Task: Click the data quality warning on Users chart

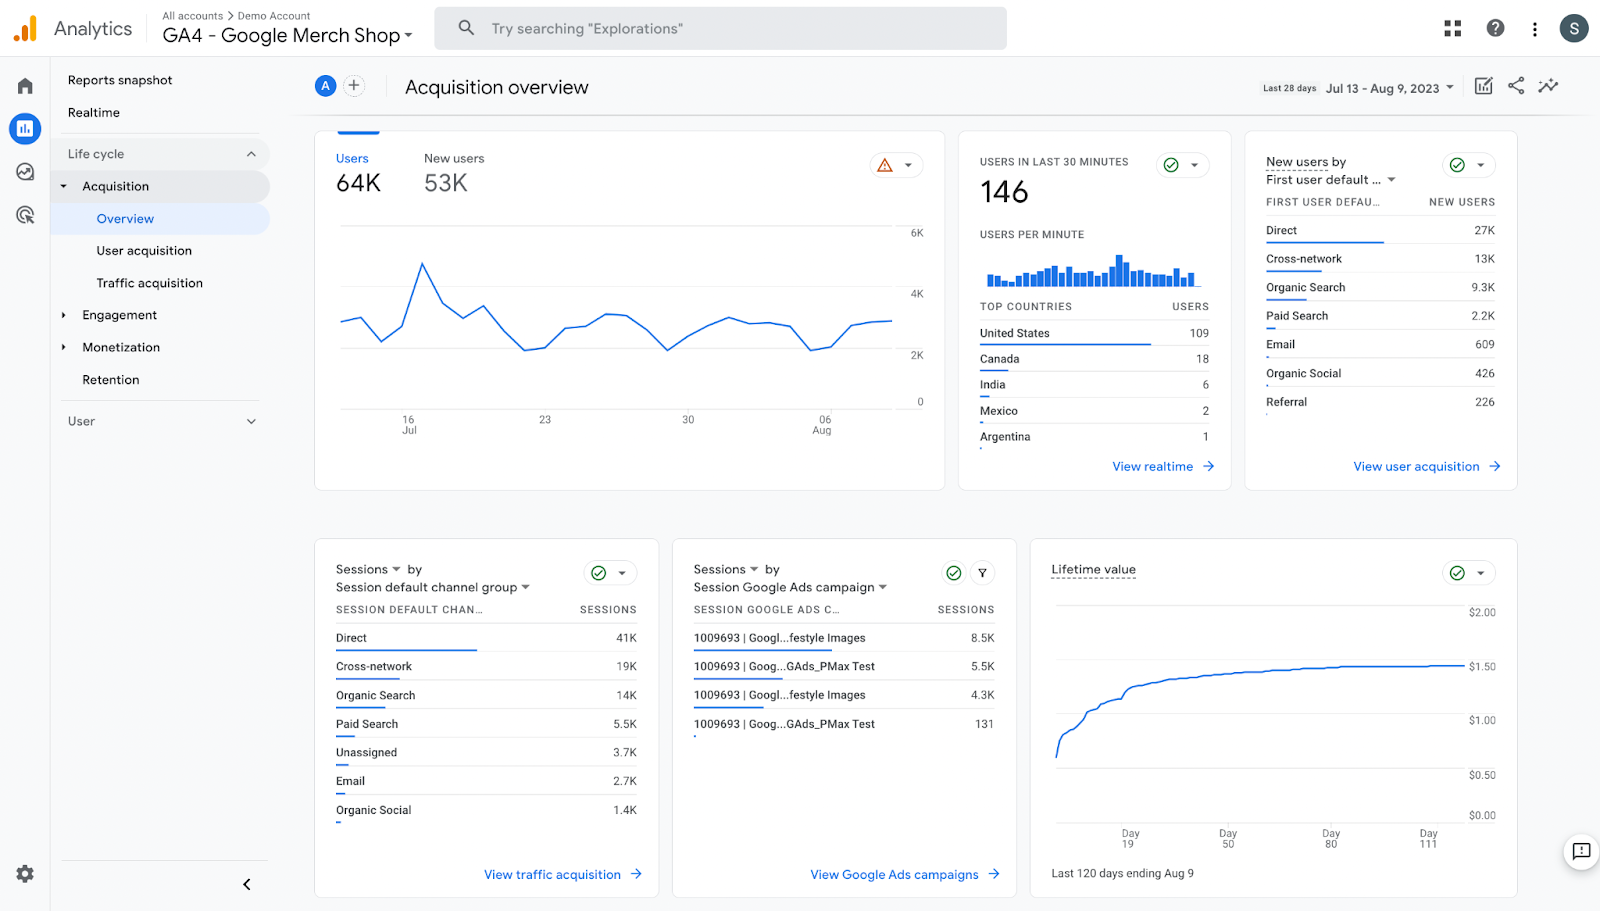Action: click(x=884, y=164)
